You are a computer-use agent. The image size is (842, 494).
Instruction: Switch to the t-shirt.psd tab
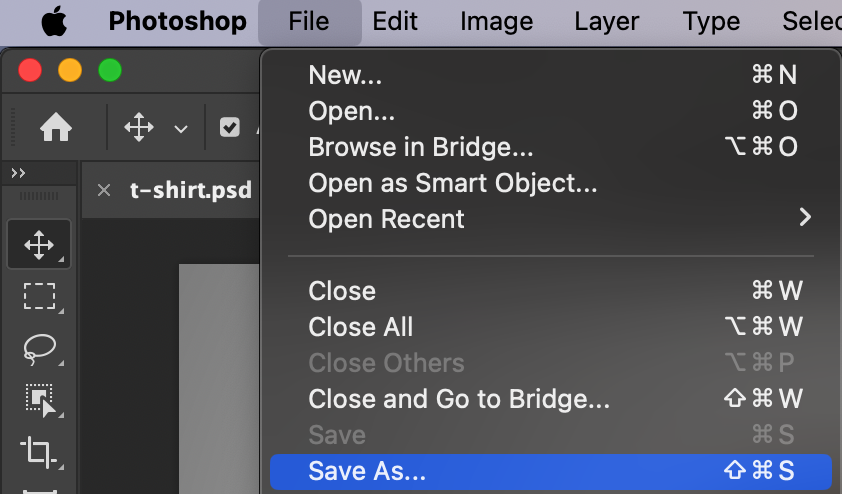[191, 190]
